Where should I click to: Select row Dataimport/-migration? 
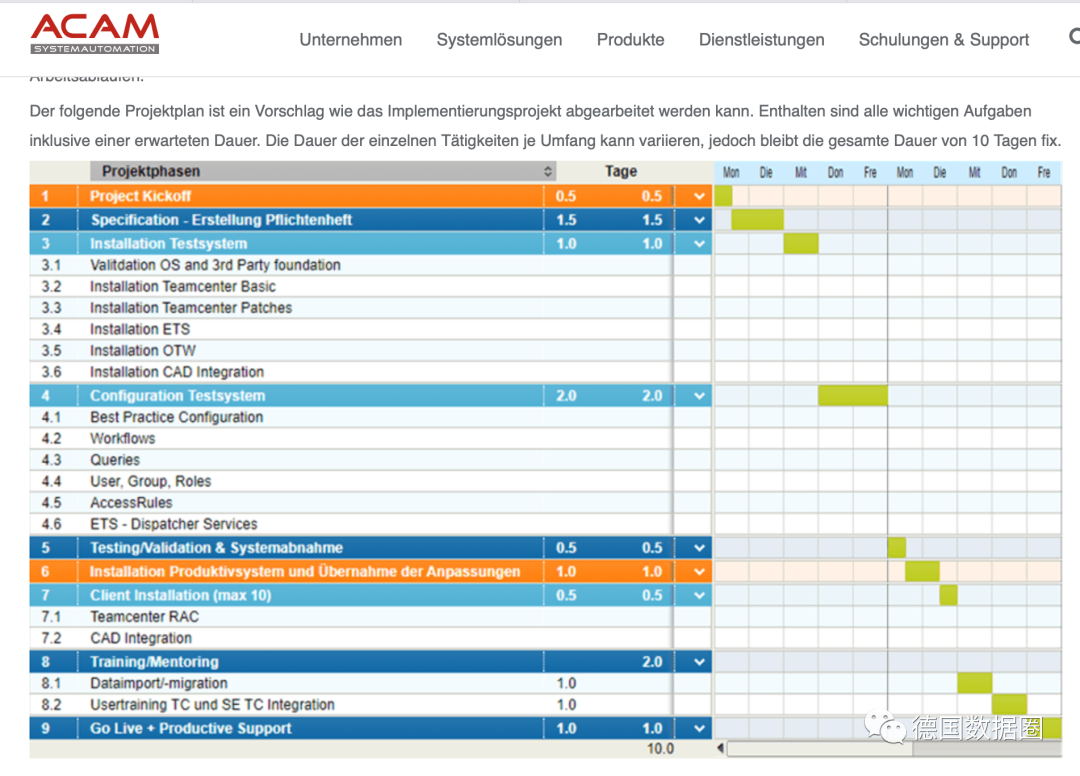click(x=371, y=683)
